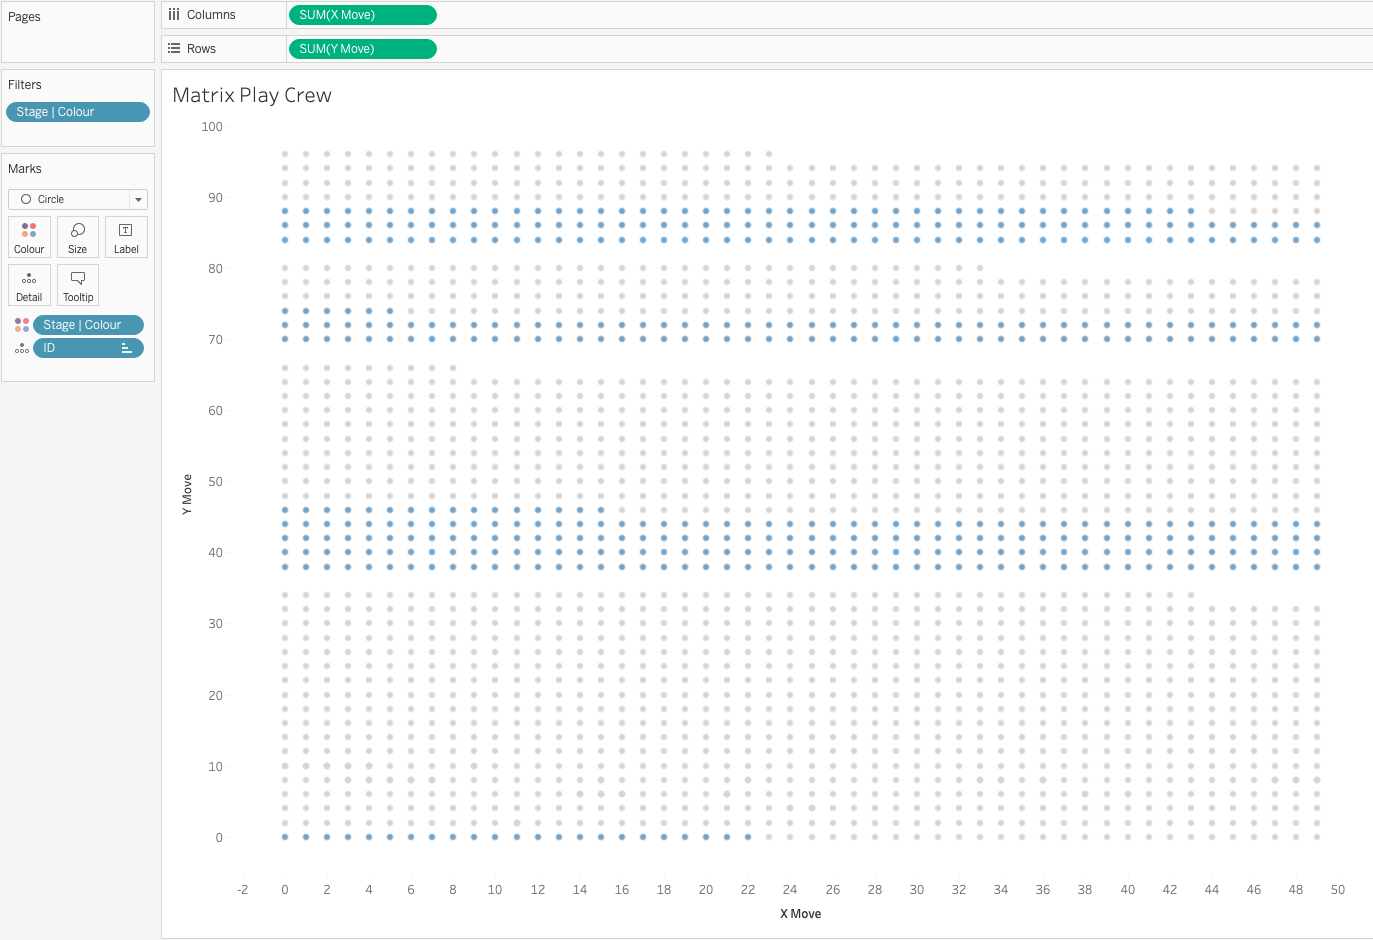
Task: Click the X Move axis title
Action: click(800, 914)
